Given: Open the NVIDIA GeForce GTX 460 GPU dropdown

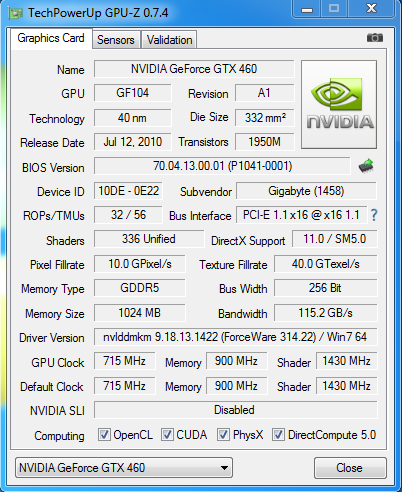Looking at the screenshot, I should 124,468.
